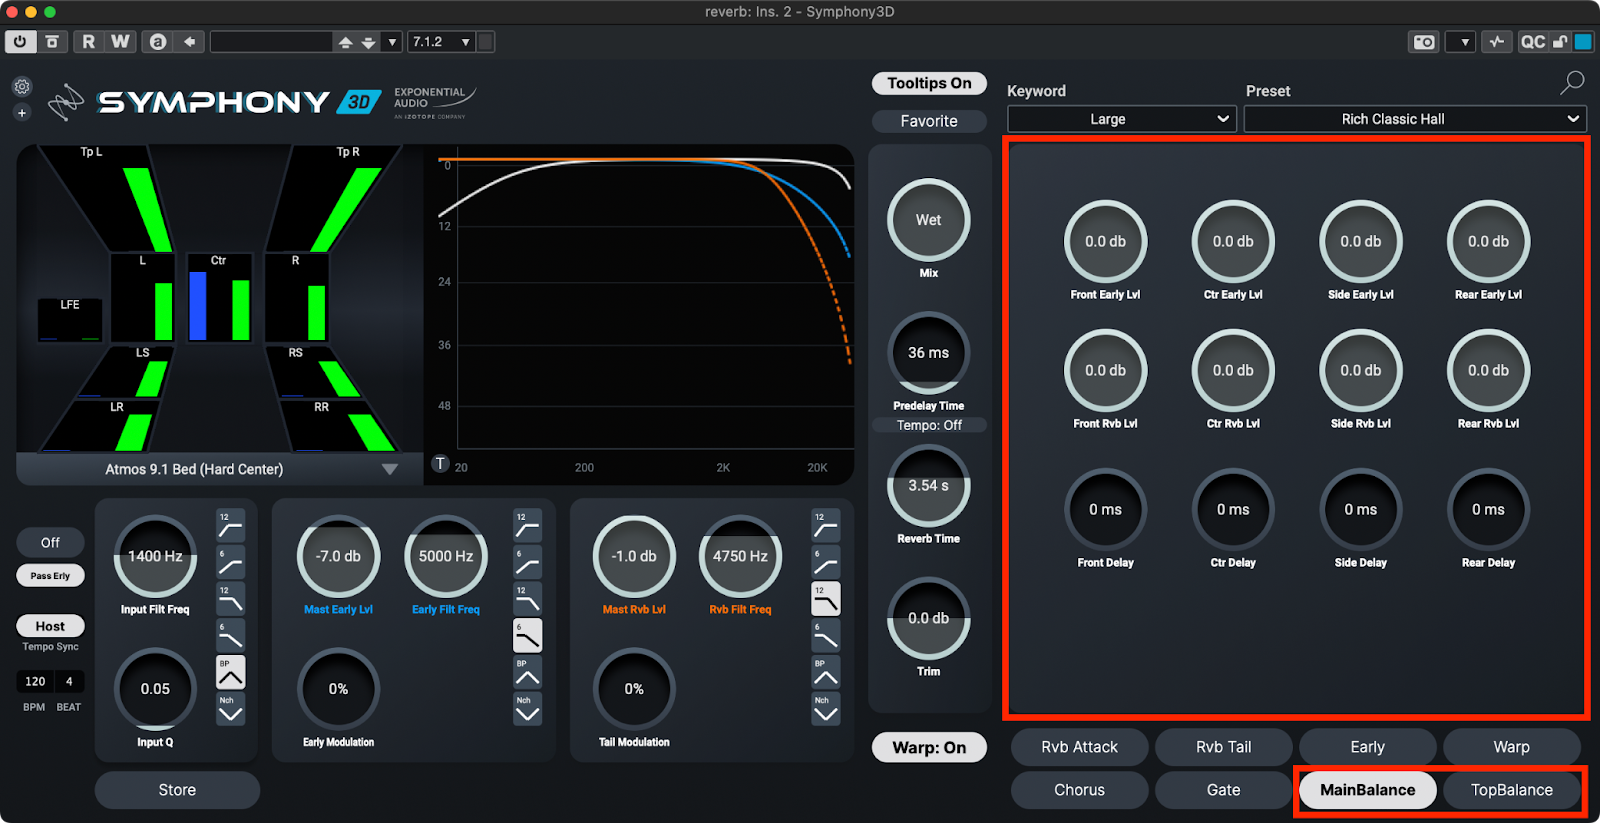Switch to the TopBalance tab
1600x823 pixels.
1511,790
